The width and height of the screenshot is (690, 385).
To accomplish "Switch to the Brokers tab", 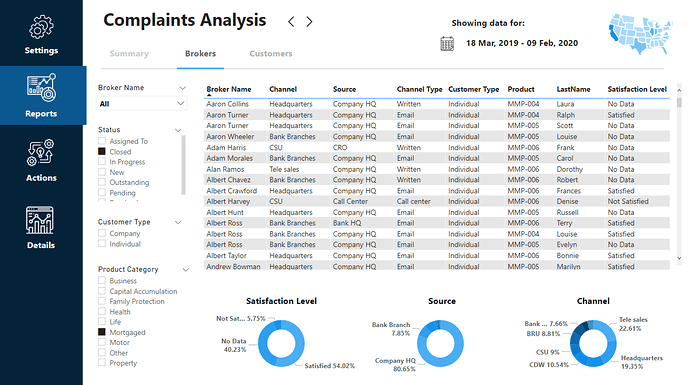I will (x=200, y=54).
